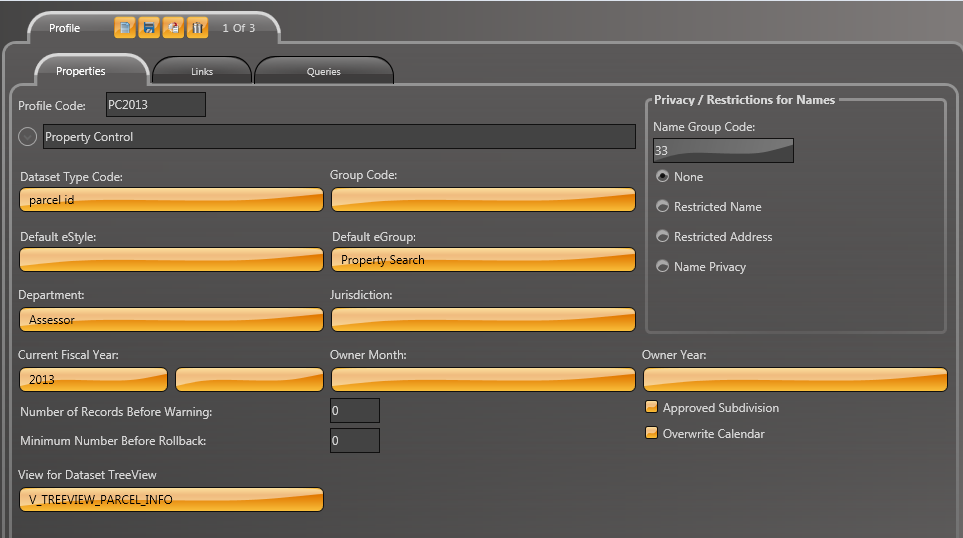
Task: Open the Queries tab
Action: (323, 72)
